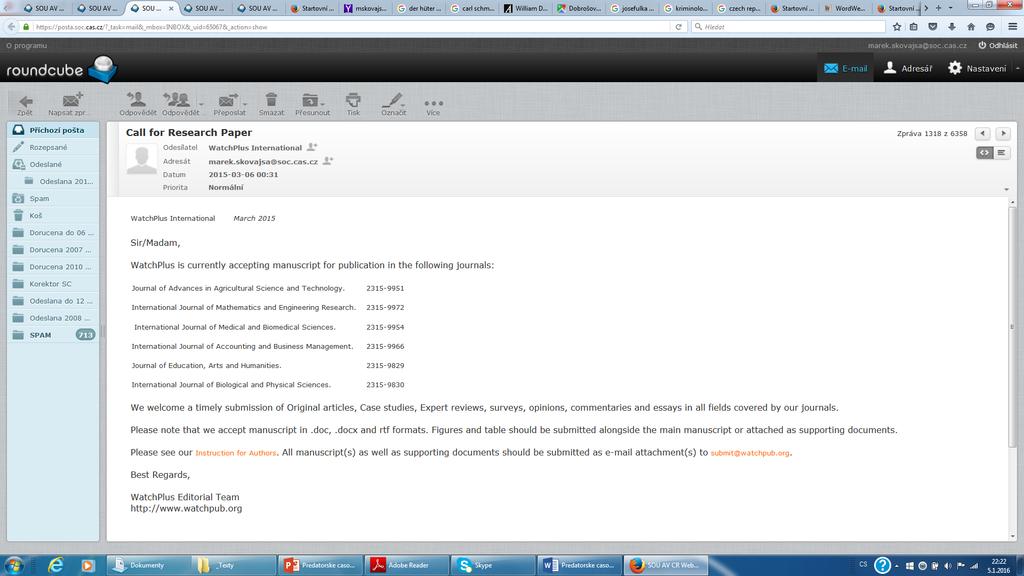The image size is (1024, 576).
Task: Go back with the Zpět arrow button
Action: coord(25,104)
